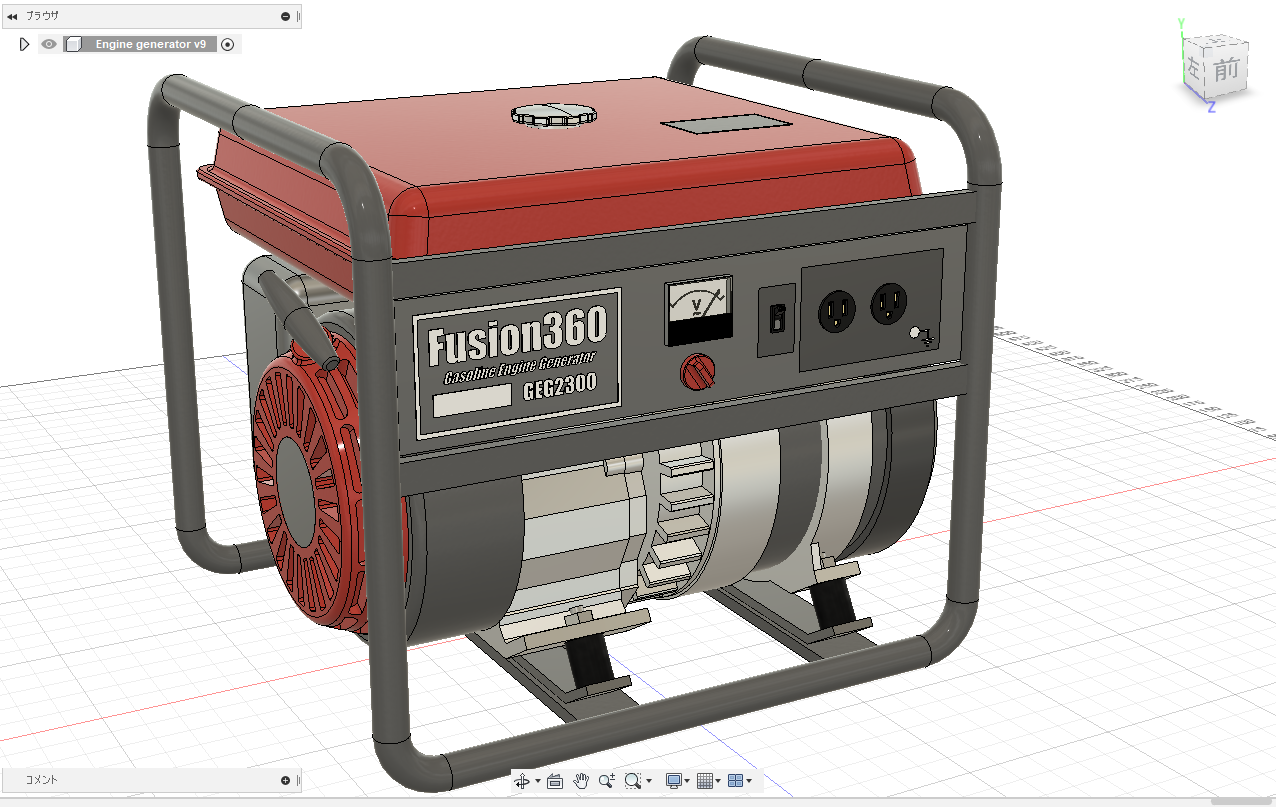
Task: Collapse the ブラウザ panel with double-arrow
Action: pos(12,16)
